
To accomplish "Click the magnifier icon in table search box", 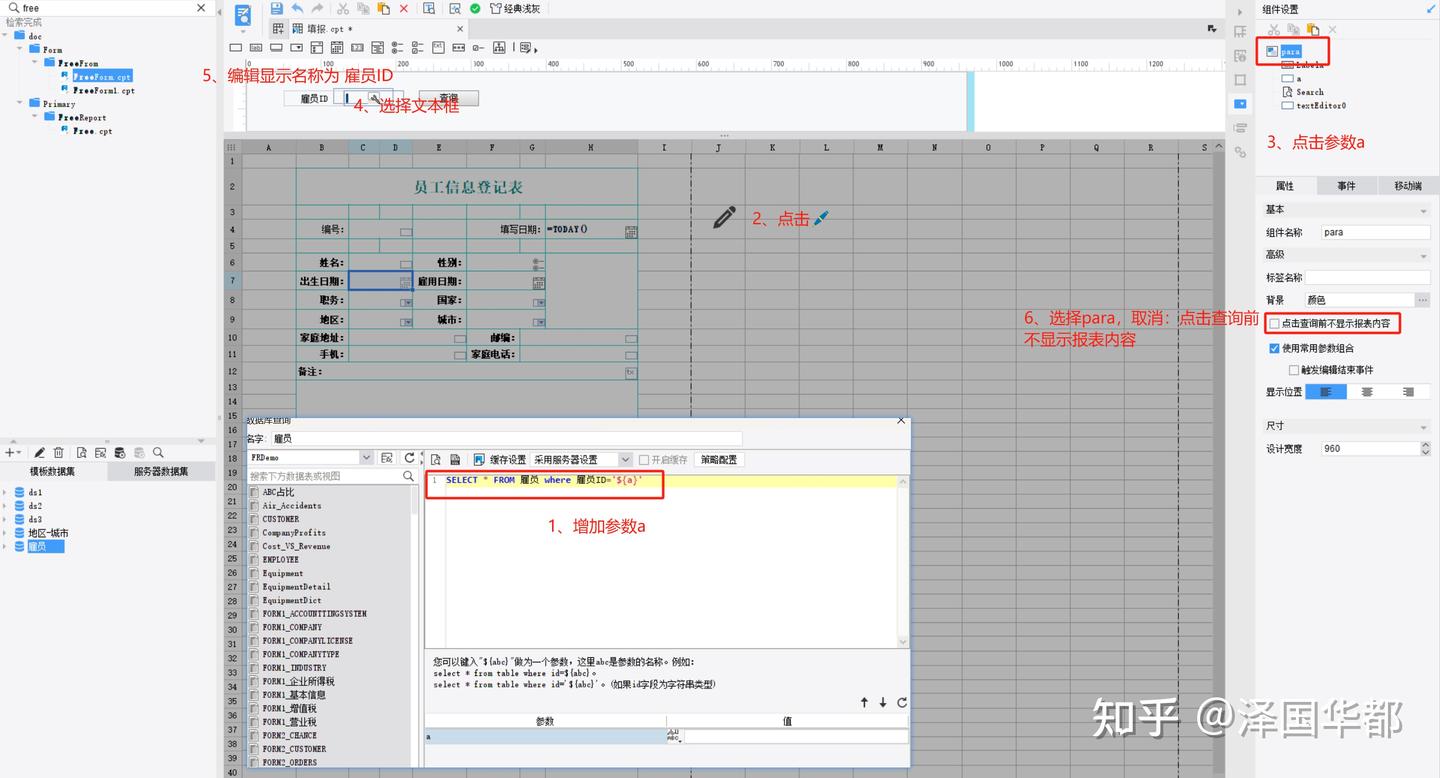I will (x=408, y=476).
